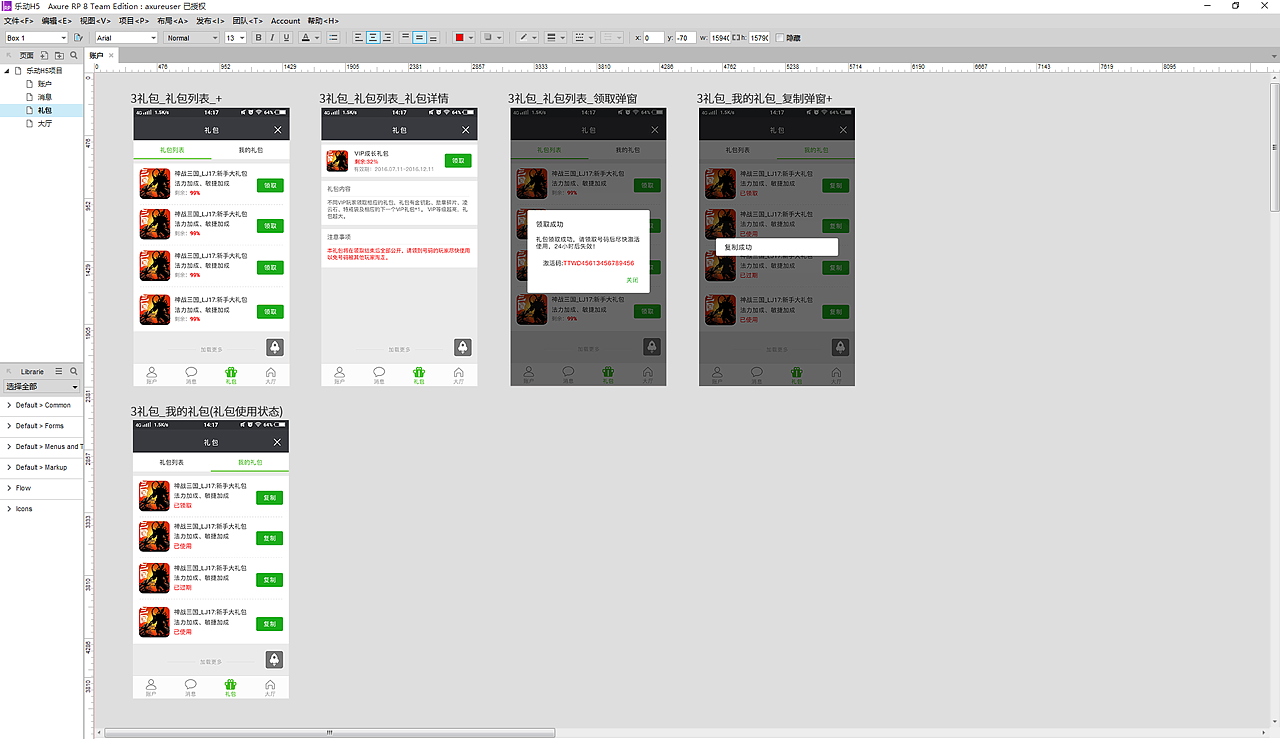The height and width of the screenshot is (739, 1280).
Task: Close the 账户 page tab
Action: pos(111,55)
